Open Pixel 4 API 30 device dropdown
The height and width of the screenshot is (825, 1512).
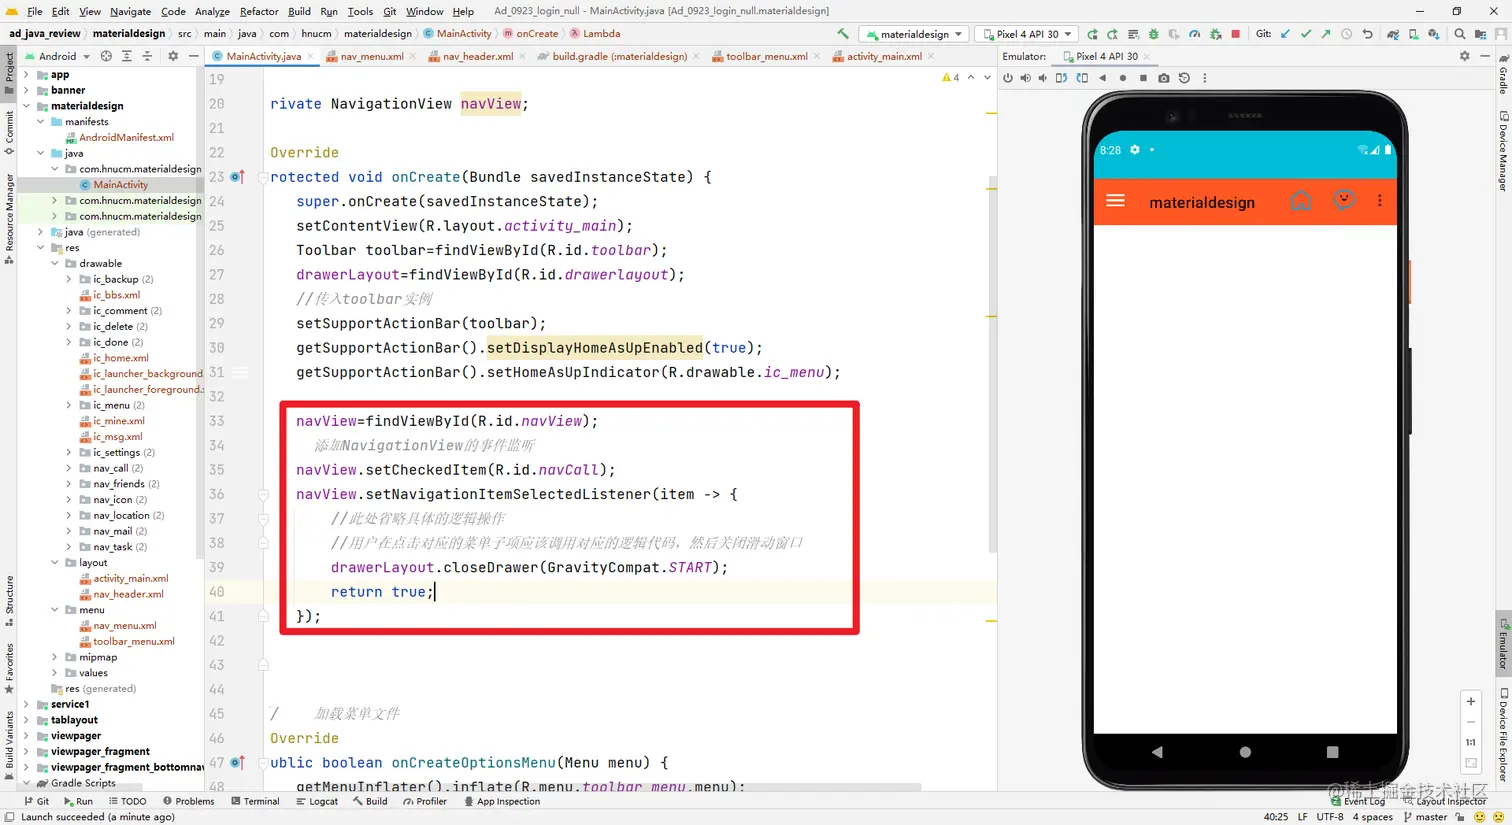tap(1027, 34)
